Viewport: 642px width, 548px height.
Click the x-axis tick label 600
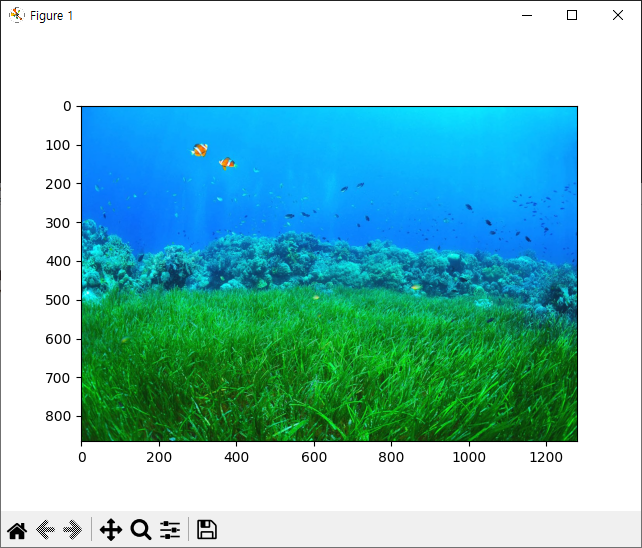click(x=314, y=457)
